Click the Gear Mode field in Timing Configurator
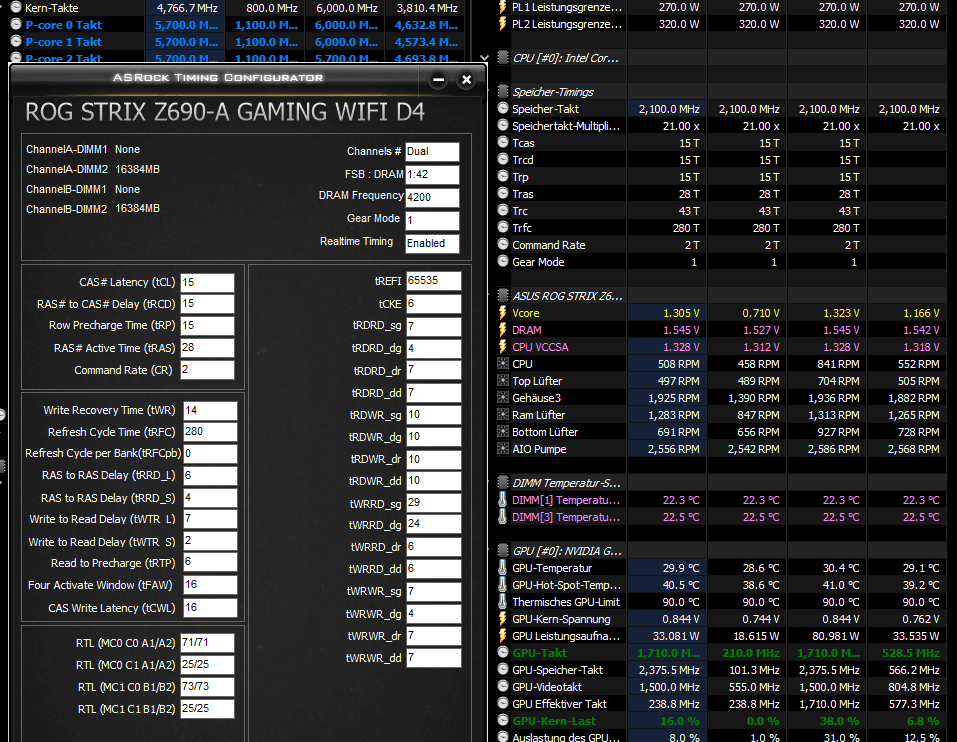 tap(432, 220)
